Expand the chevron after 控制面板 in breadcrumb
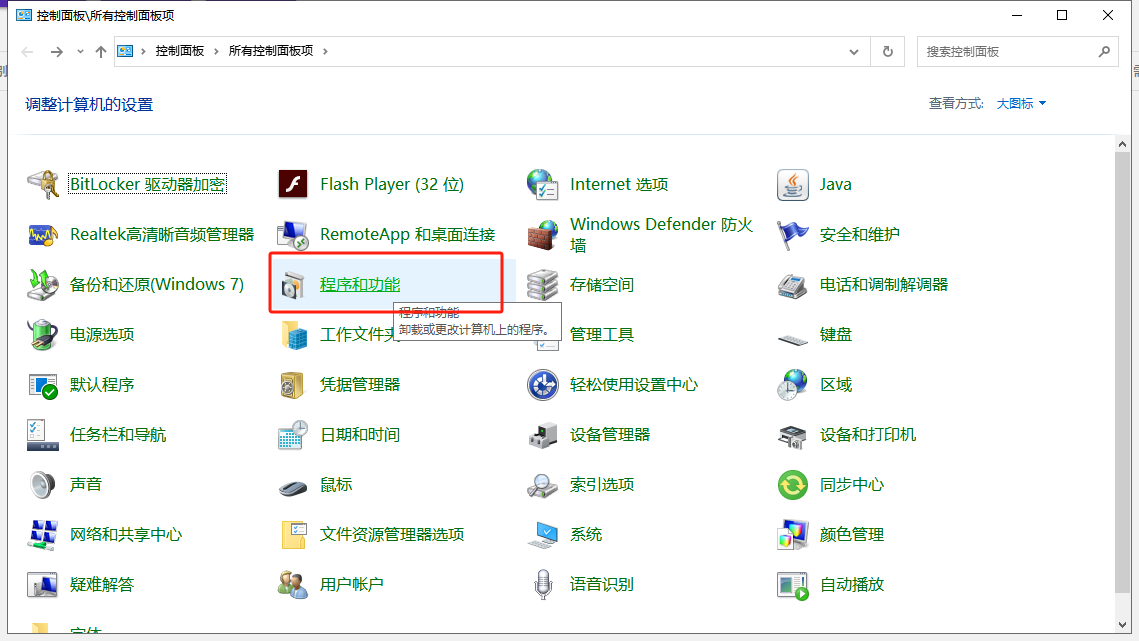Screen dimensions: 1139x641 click(x=216, y=52)
